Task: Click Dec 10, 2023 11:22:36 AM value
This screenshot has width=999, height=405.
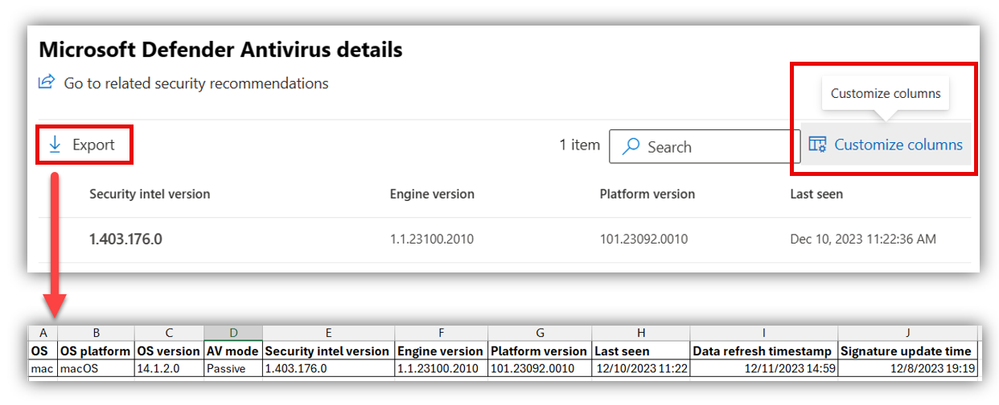Action: coord(863,239)
